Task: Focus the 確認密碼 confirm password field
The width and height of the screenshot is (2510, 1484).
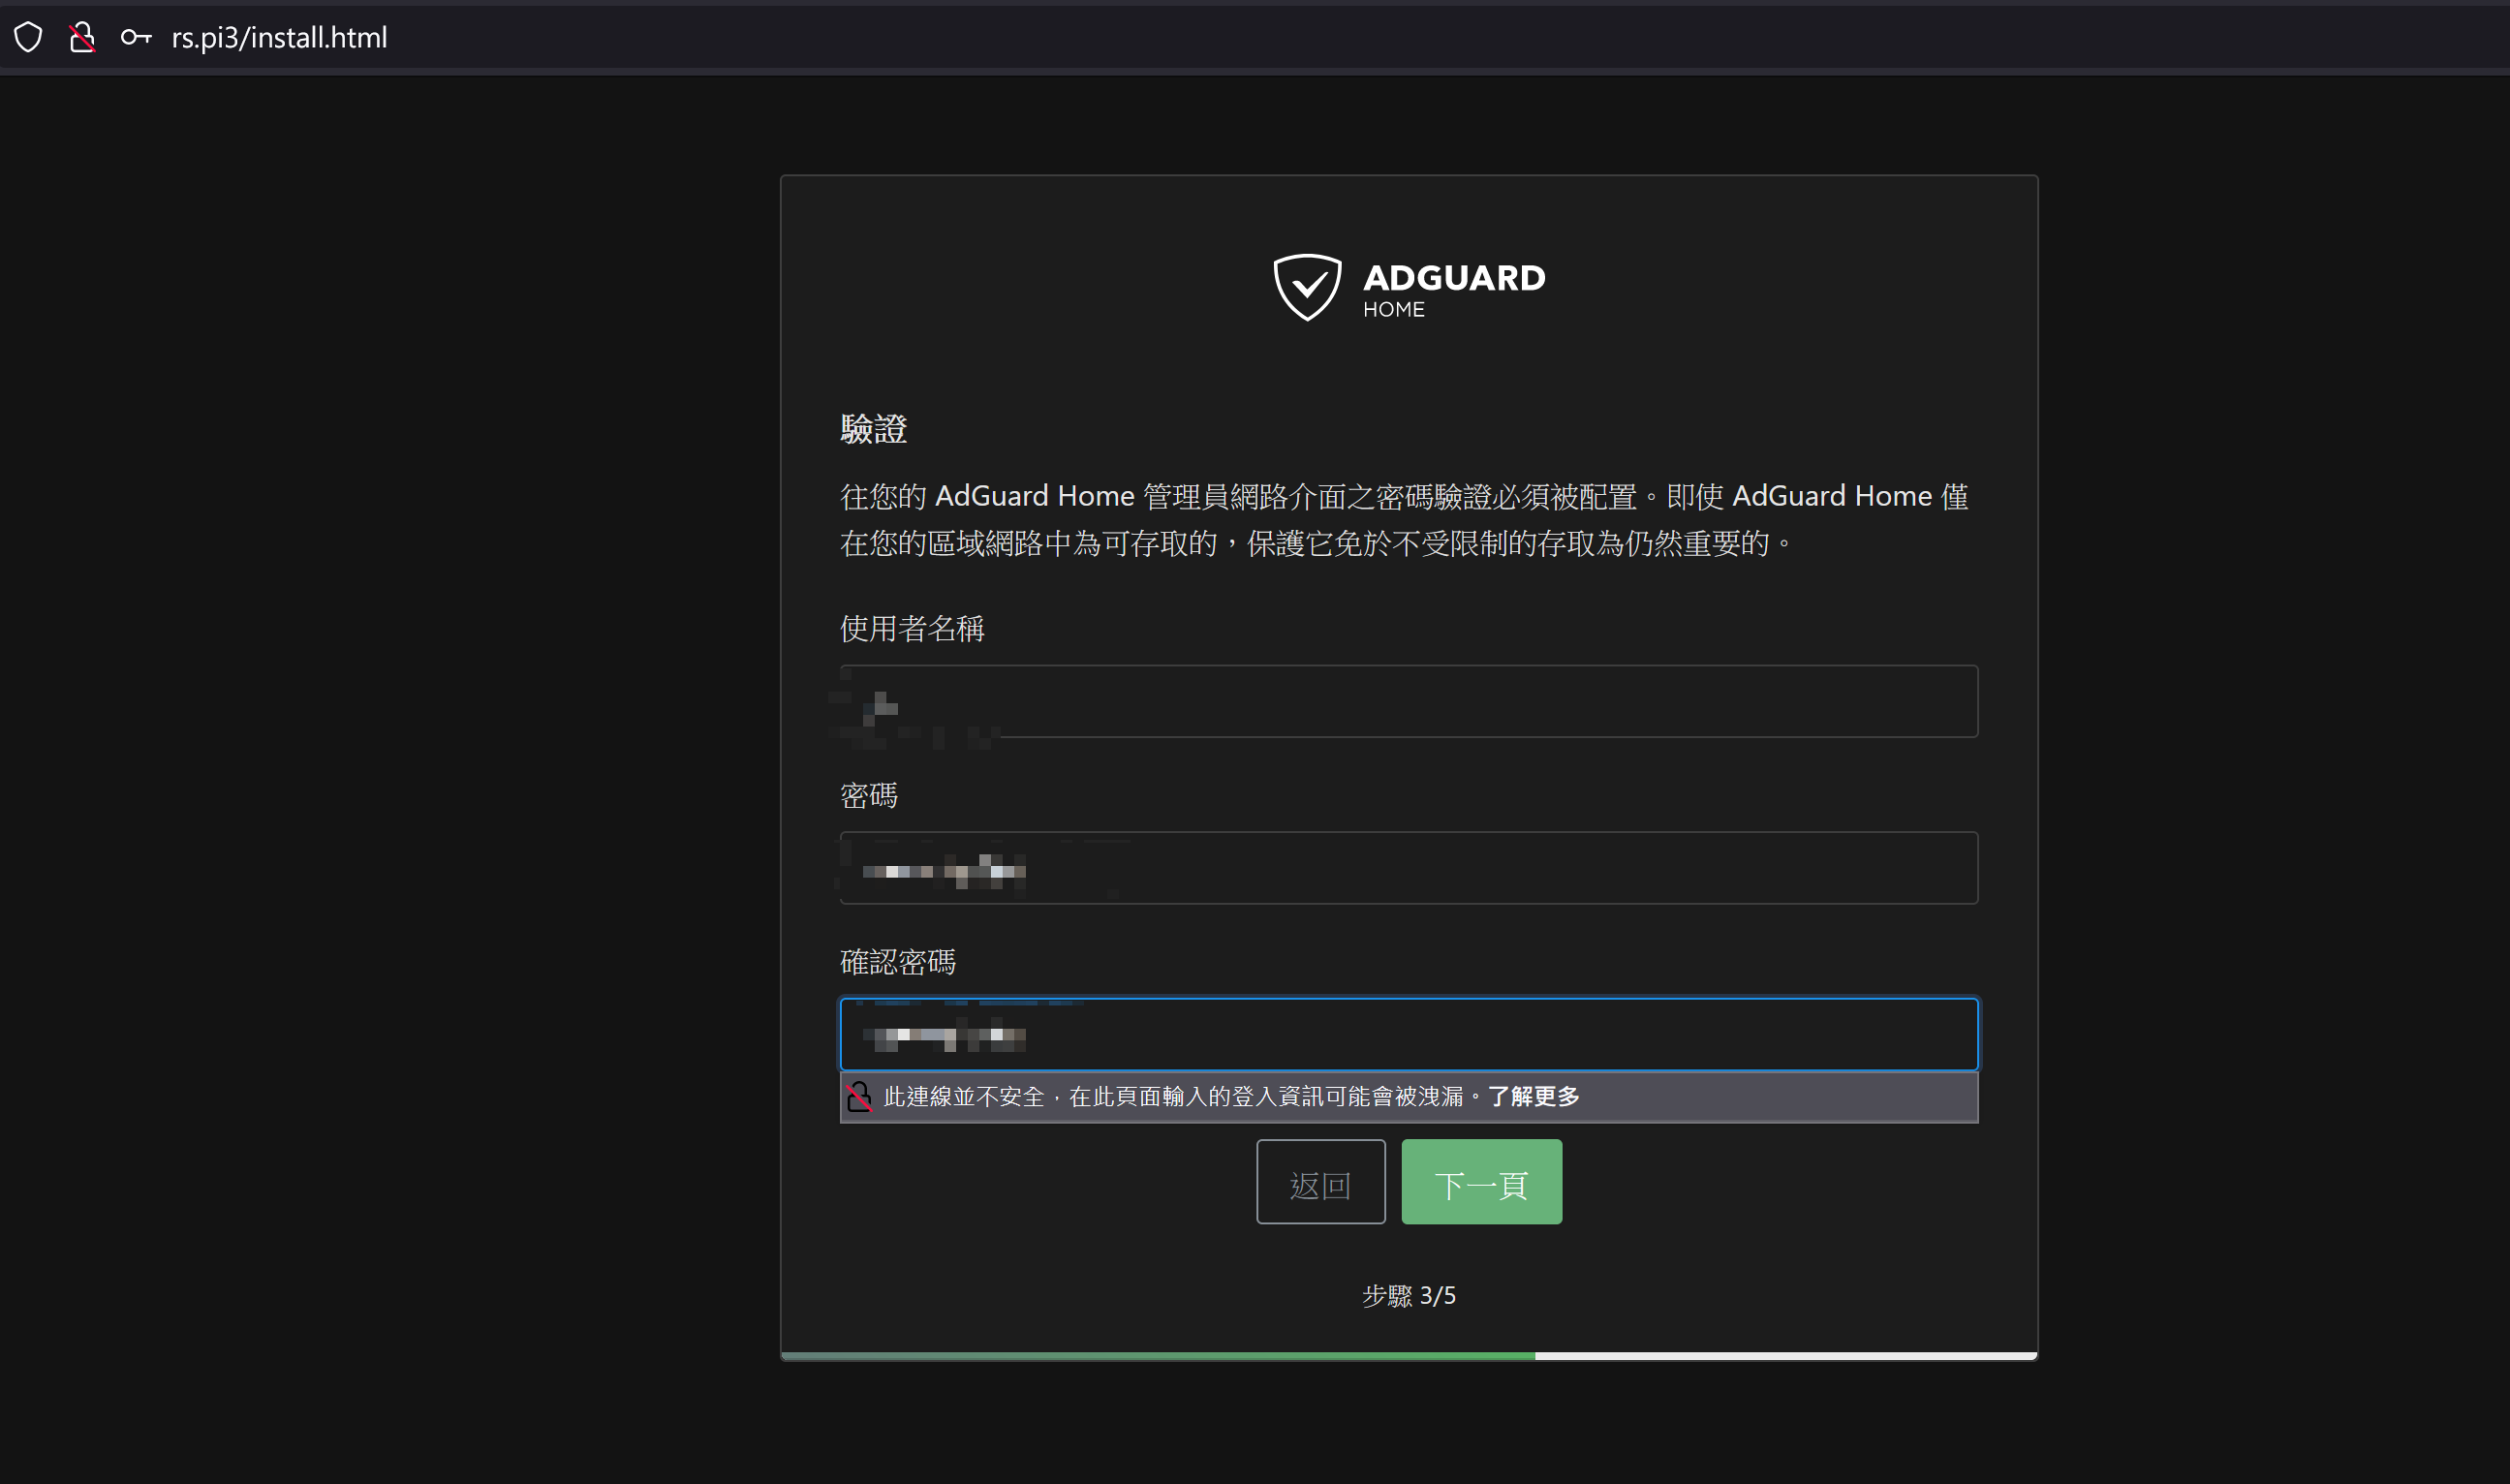Action: pyautogui.click(x=1408, y=1034)
